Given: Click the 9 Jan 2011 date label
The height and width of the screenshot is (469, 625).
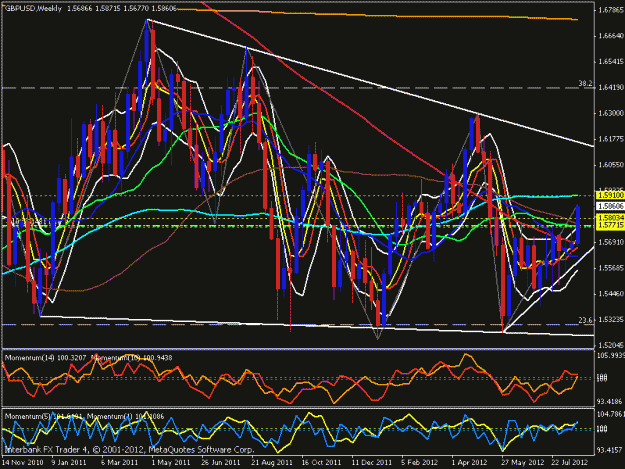Looking at the screenshot, I should pos(69,463).
